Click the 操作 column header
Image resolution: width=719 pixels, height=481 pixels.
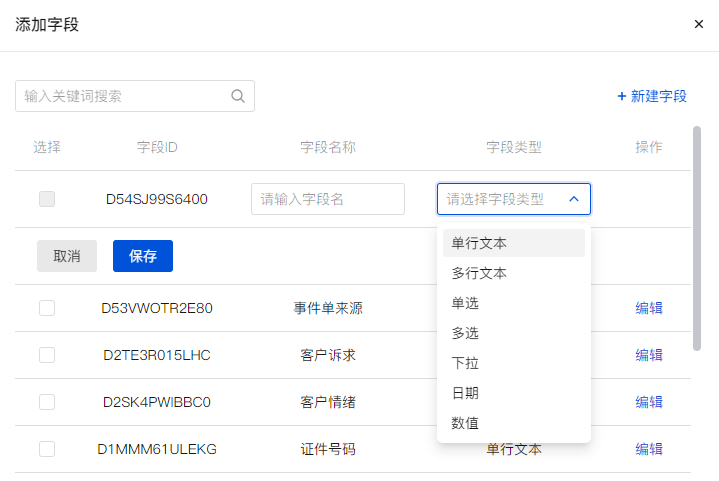649,147
